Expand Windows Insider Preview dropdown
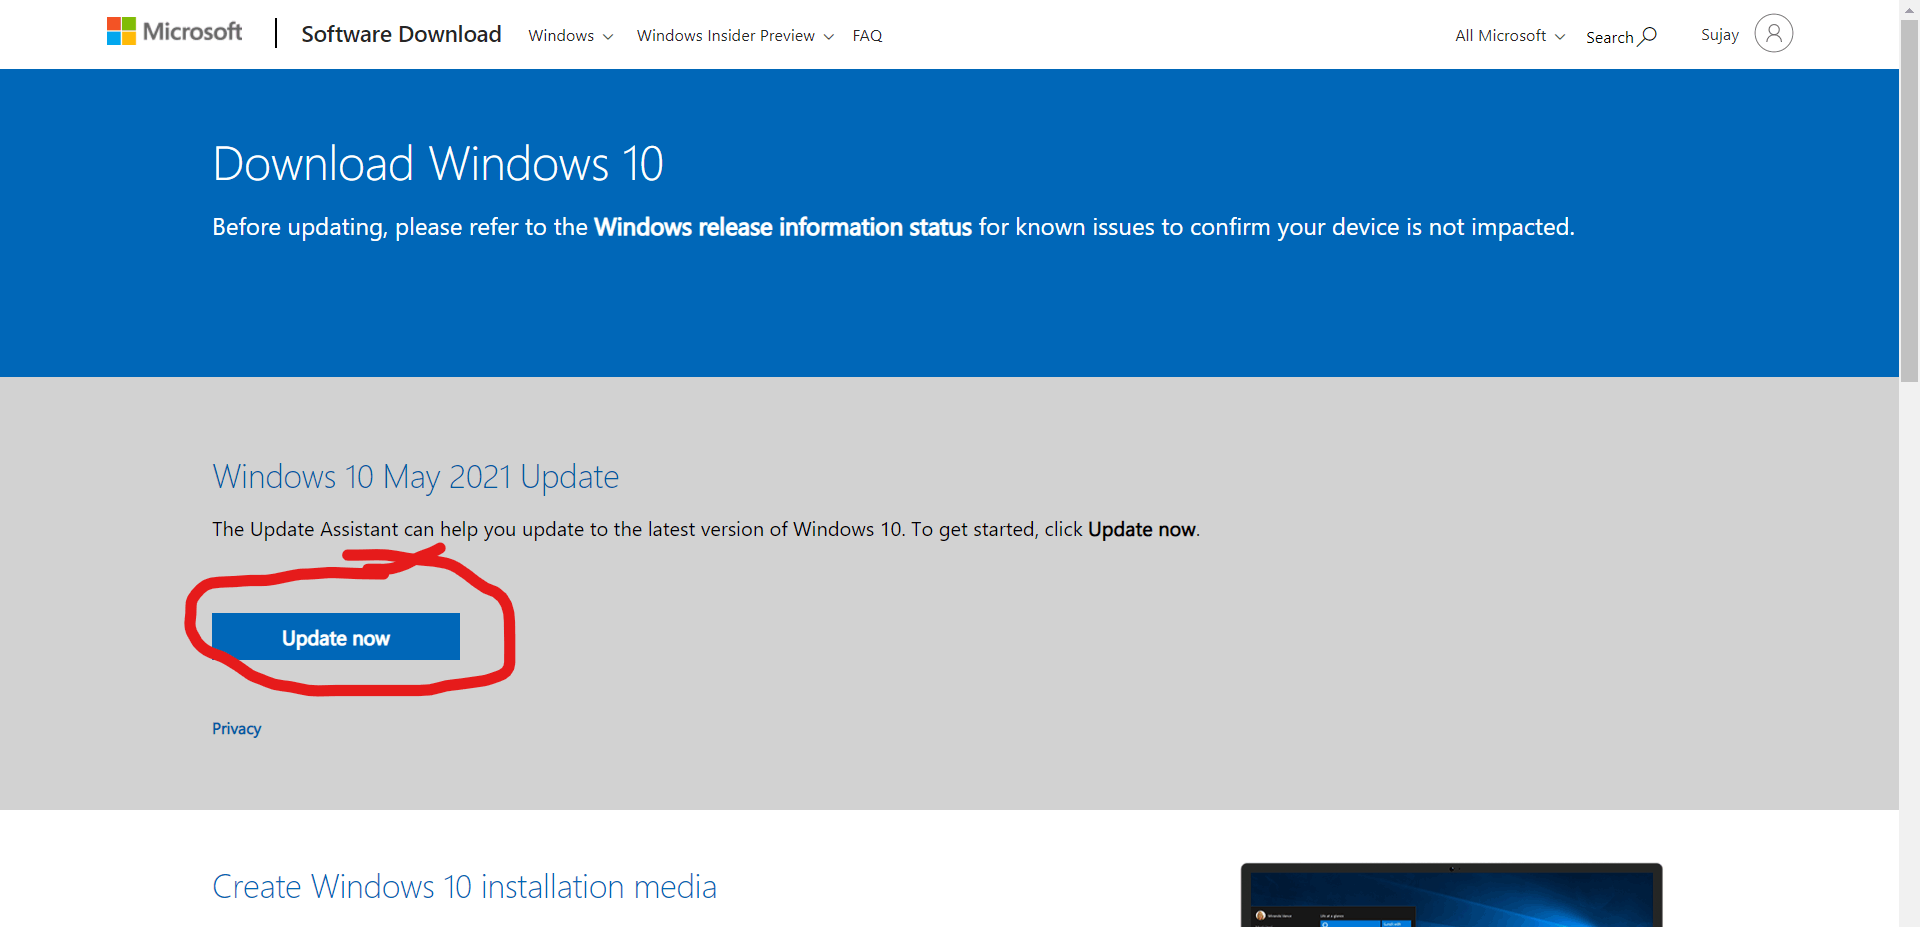 [735, 36]
